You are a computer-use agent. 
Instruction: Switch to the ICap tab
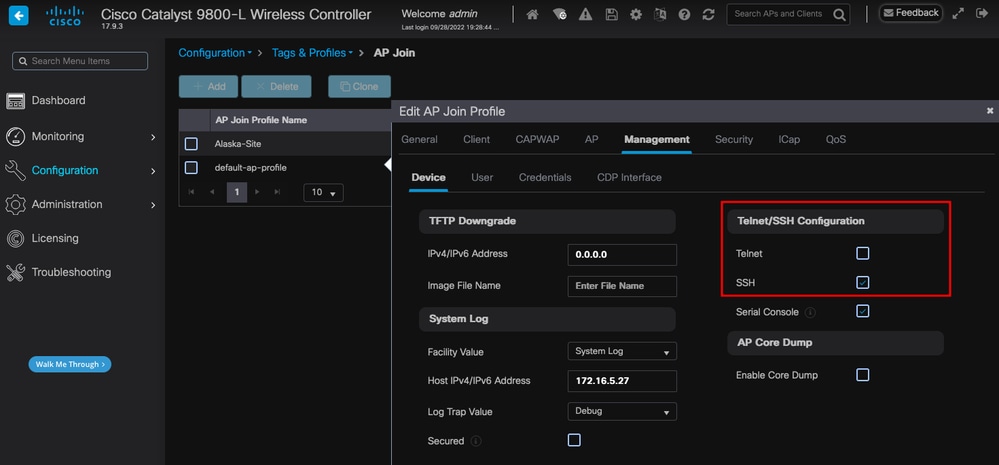789,140
